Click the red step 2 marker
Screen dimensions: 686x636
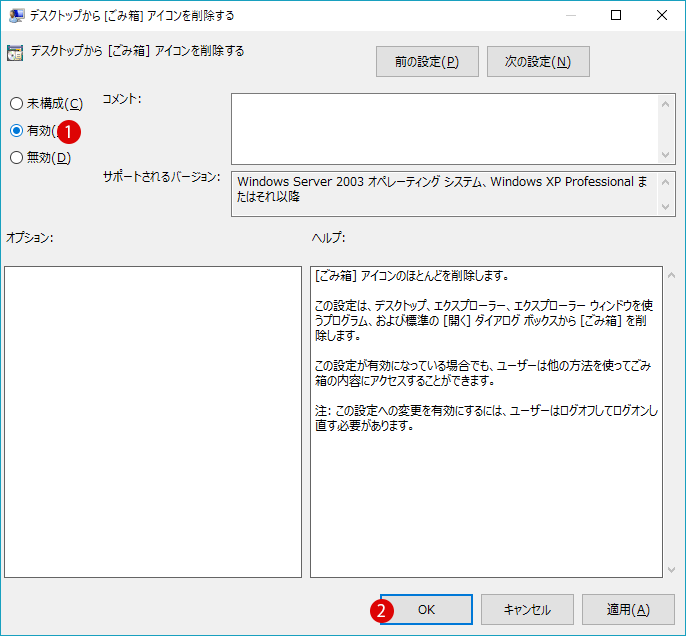click(380, 609)
